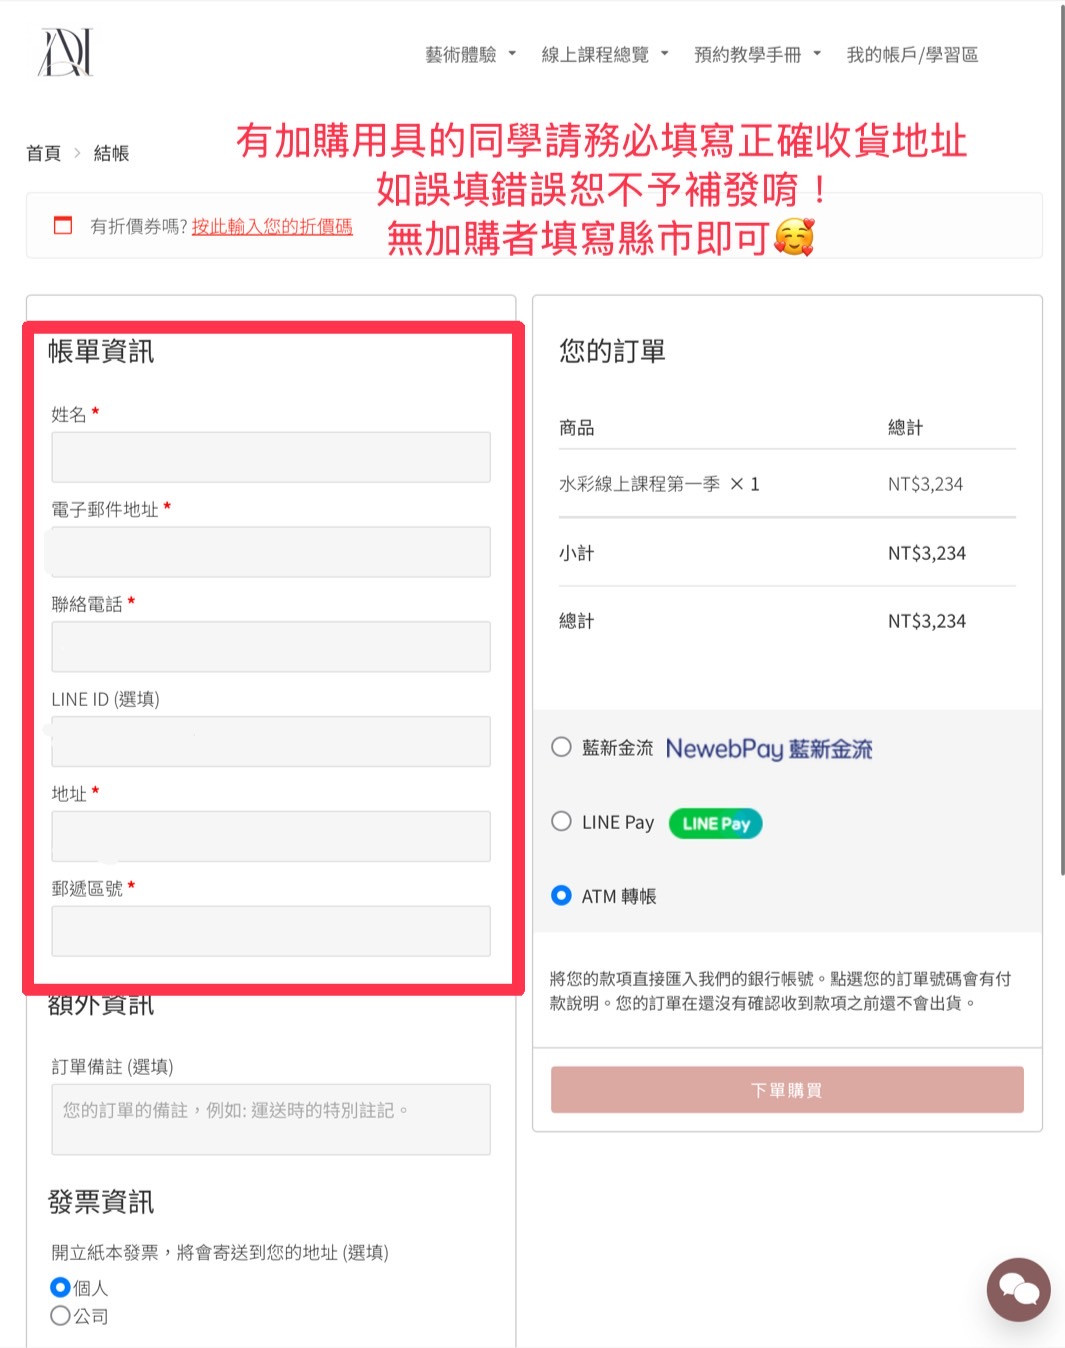Expand 線上課程總覽 dropdown arrow
Viewport: 1065px width, 1348px height.
click(664, 54)
